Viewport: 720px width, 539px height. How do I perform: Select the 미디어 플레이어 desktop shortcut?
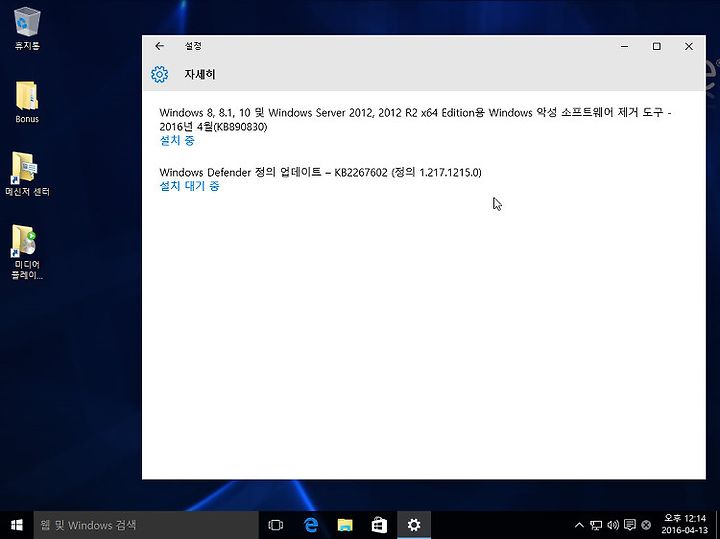pyautogui.click(x=27, y=252)
